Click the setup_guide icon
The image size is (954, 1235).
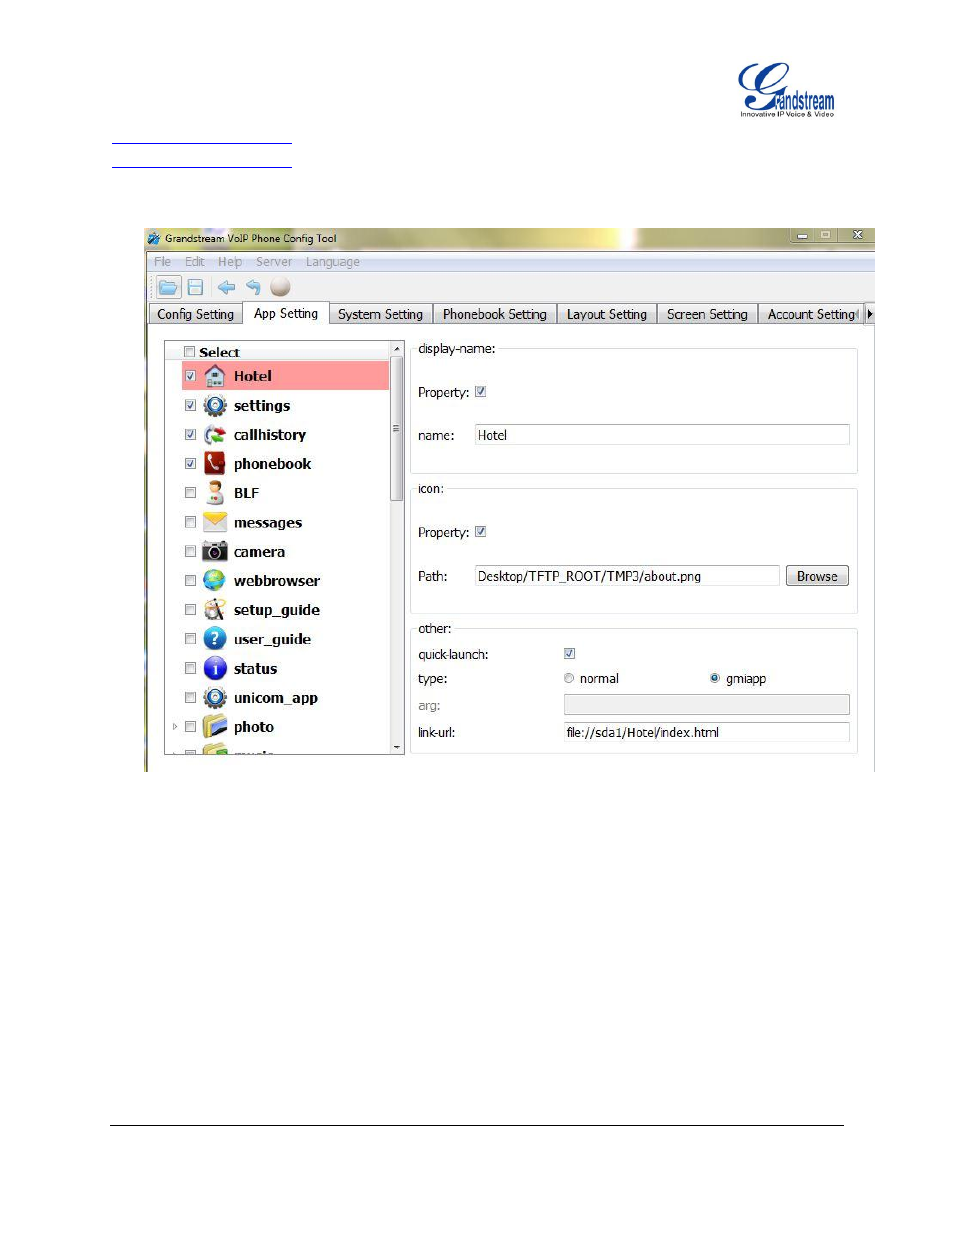[x=215, y=609]
